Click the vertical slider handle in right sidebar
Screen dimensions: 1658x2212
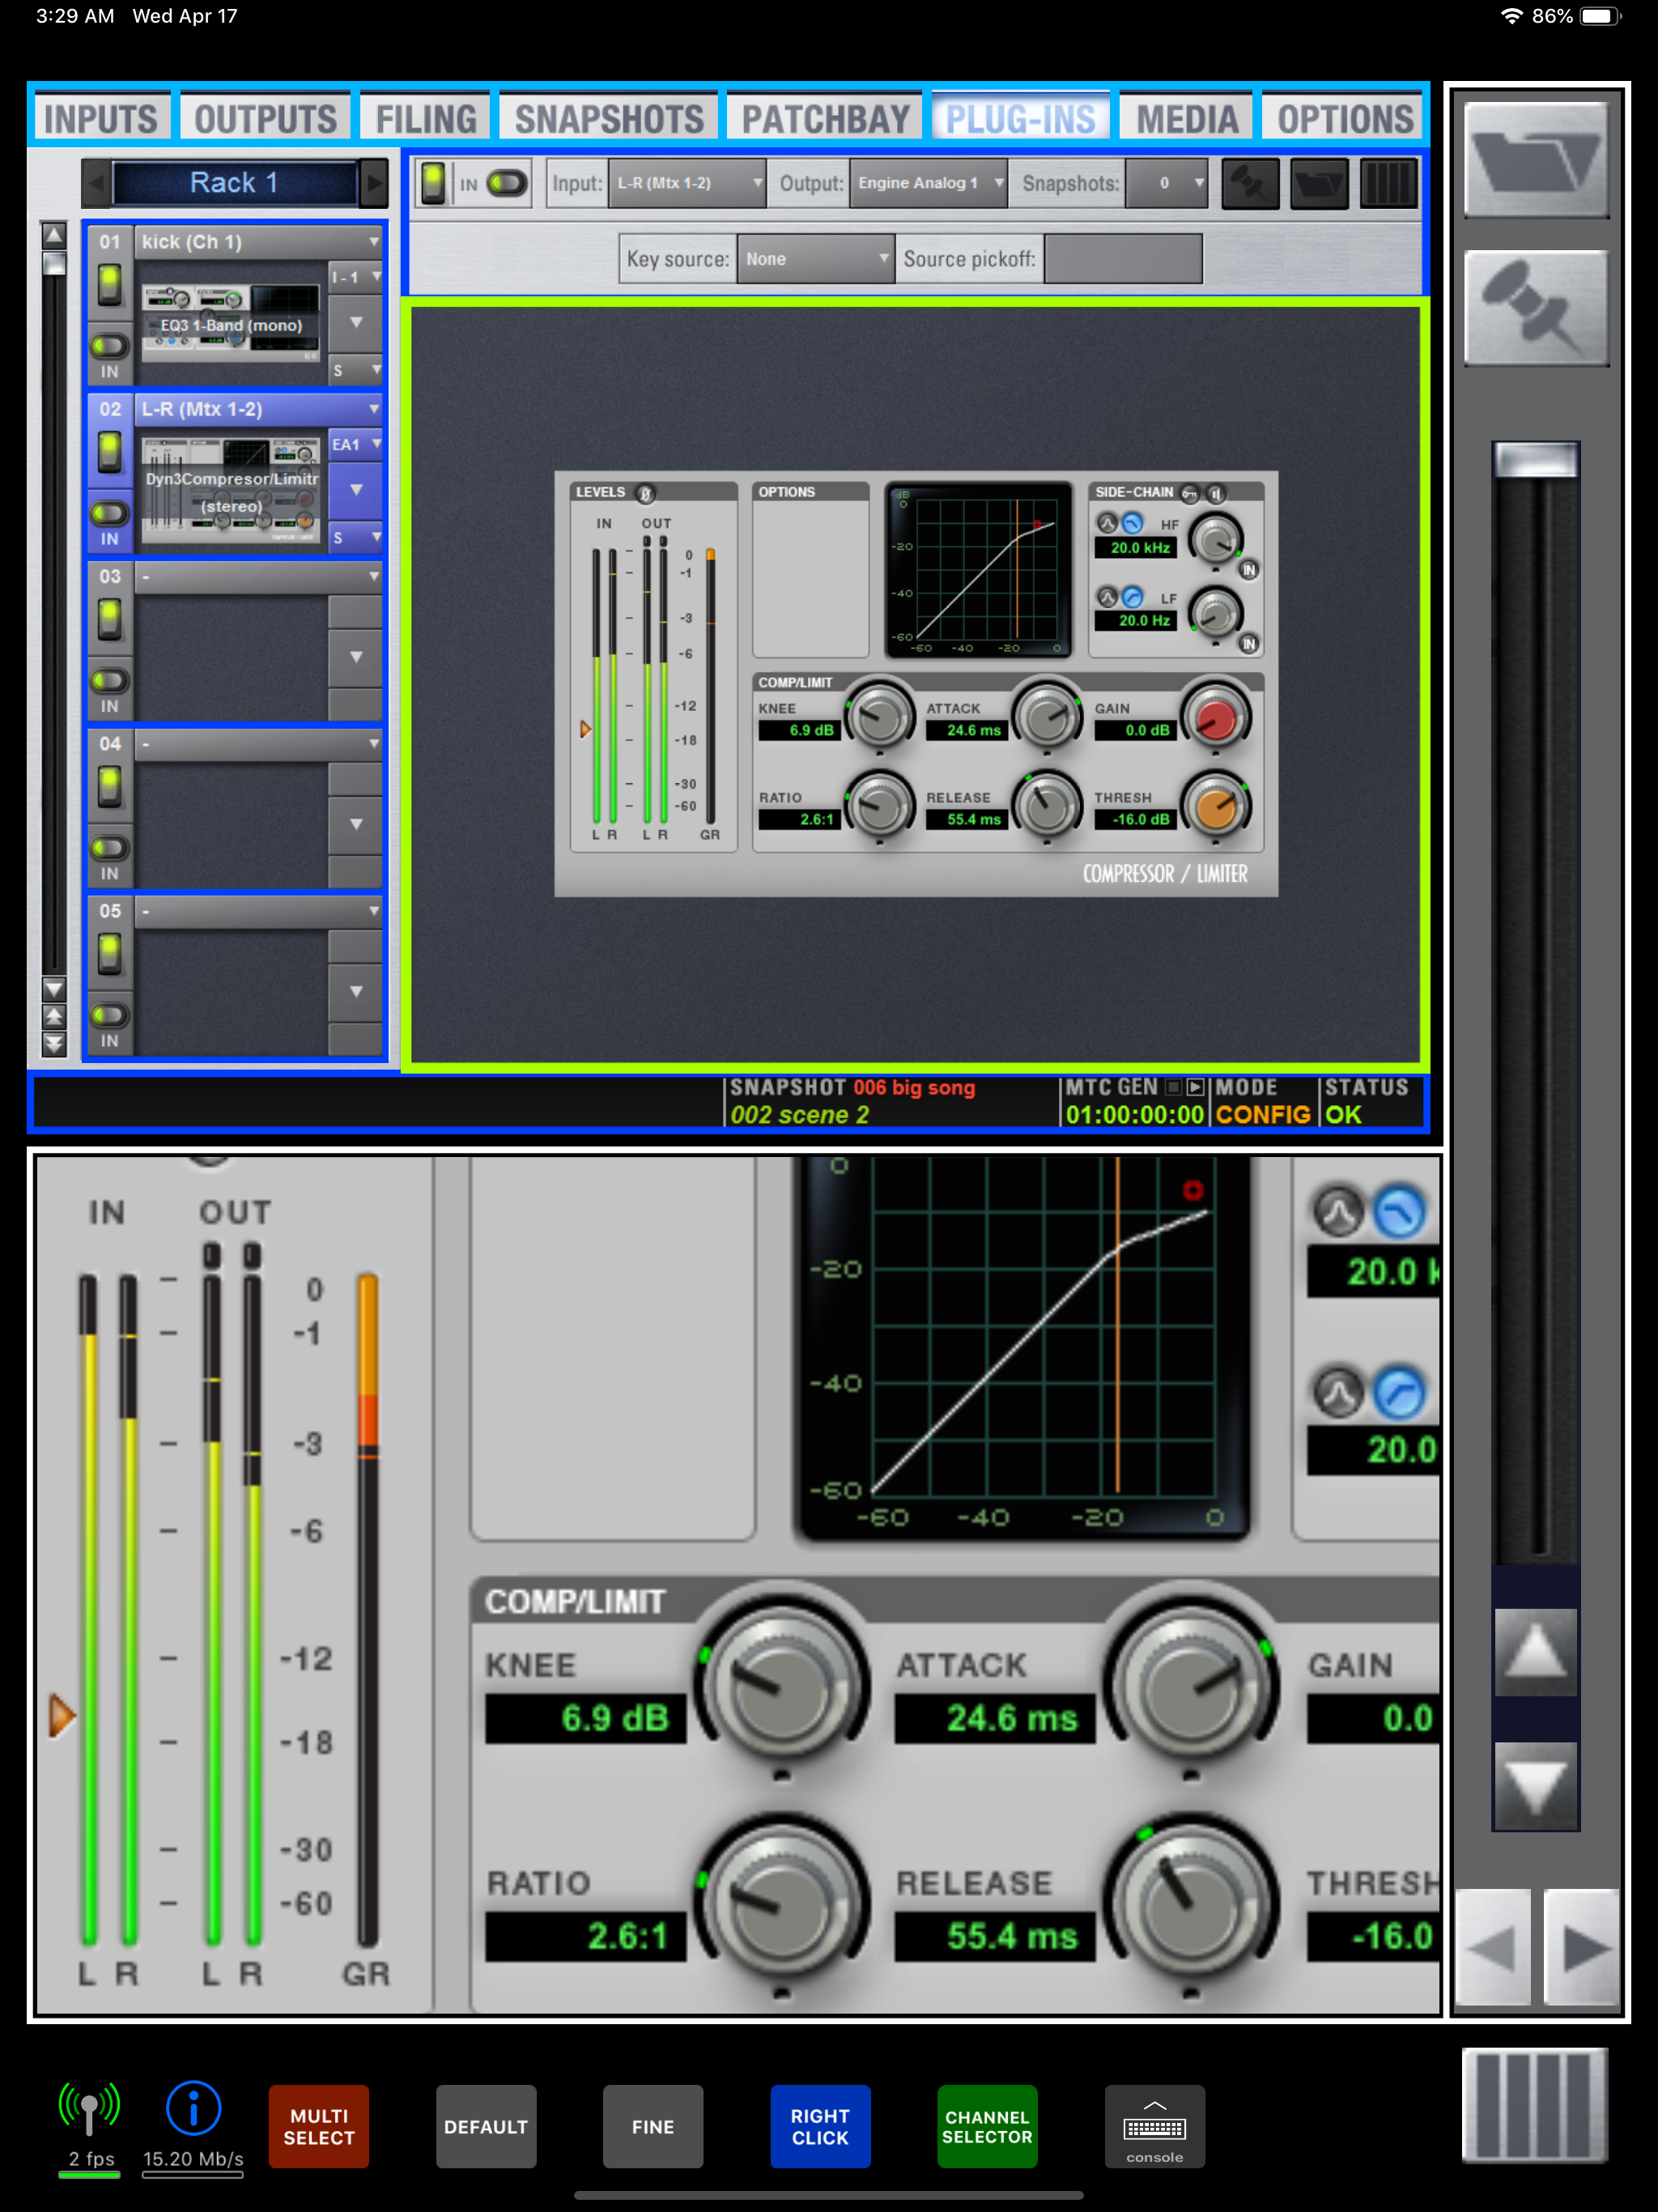point(1536,459)
